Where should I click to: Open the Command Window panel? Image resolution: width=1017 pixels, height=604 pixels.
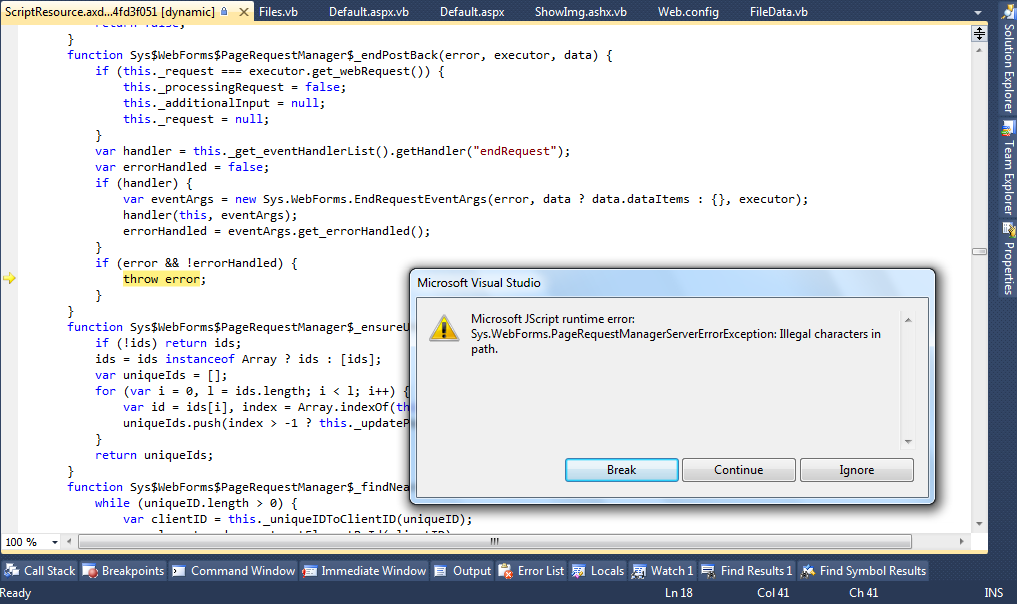(x=243, y=571)
